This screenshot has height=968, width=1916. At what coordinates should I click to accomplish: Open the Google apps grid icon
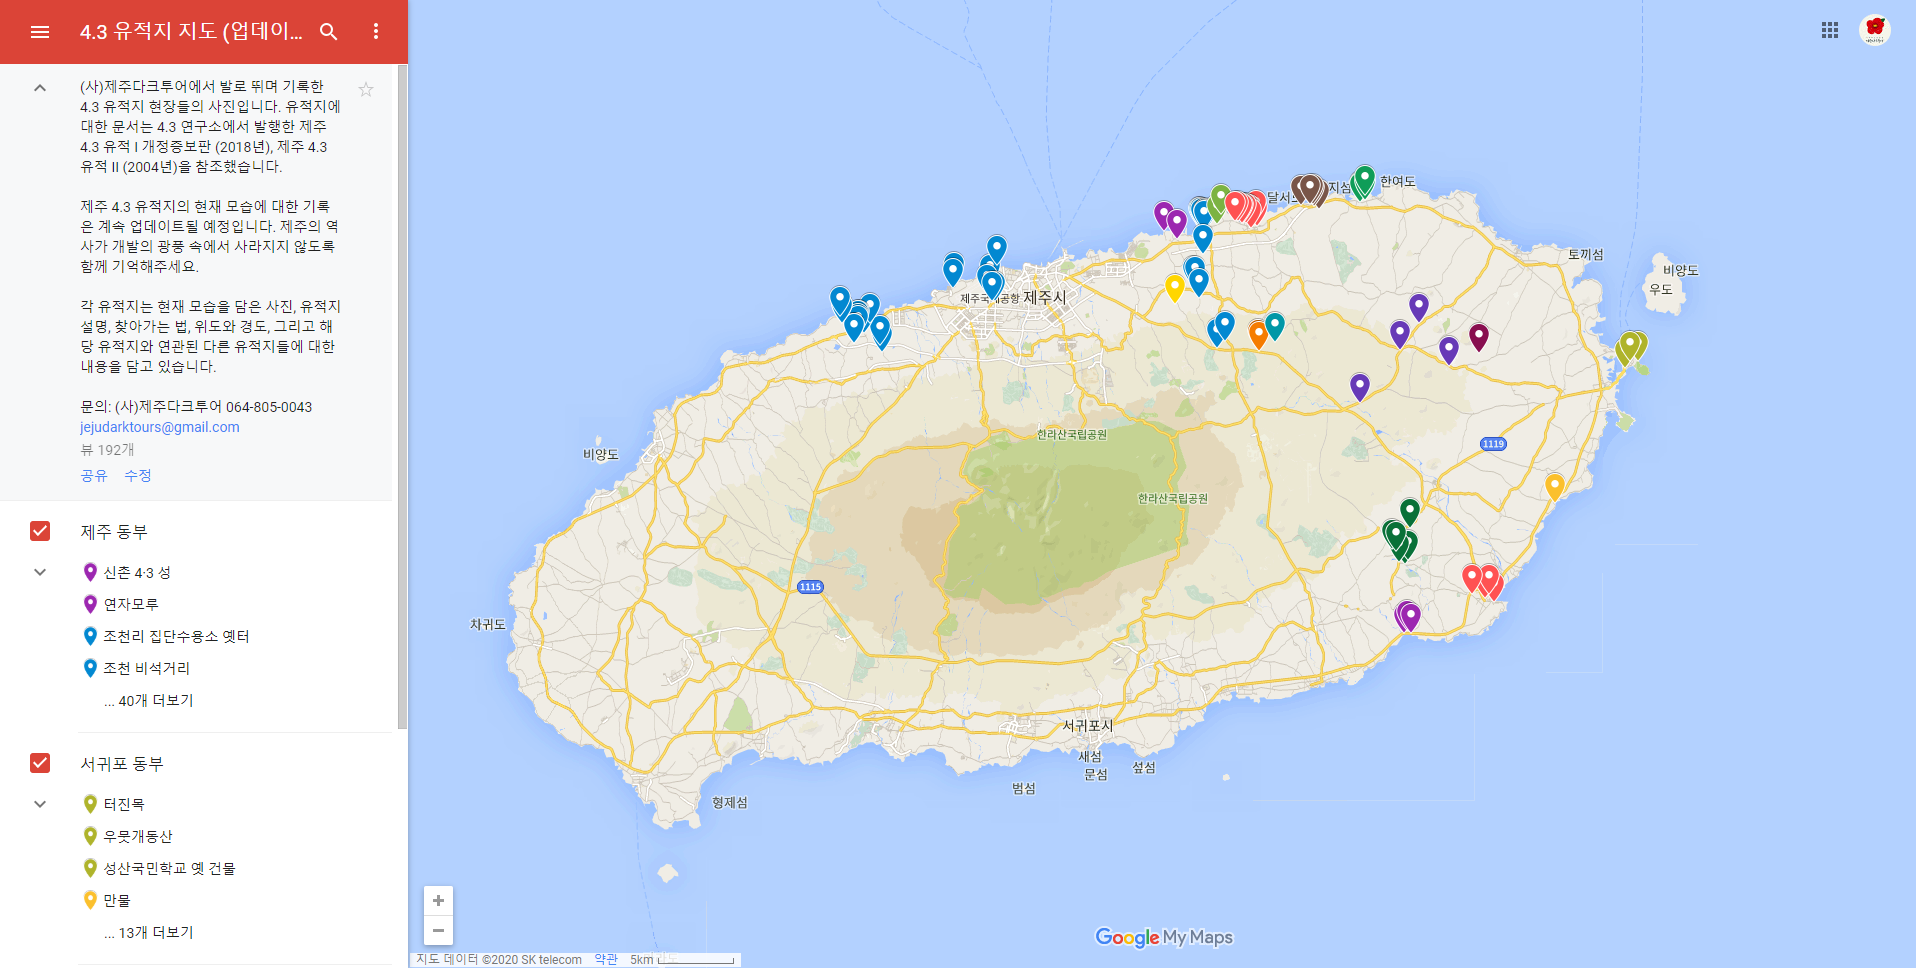tap(1830, 30)
